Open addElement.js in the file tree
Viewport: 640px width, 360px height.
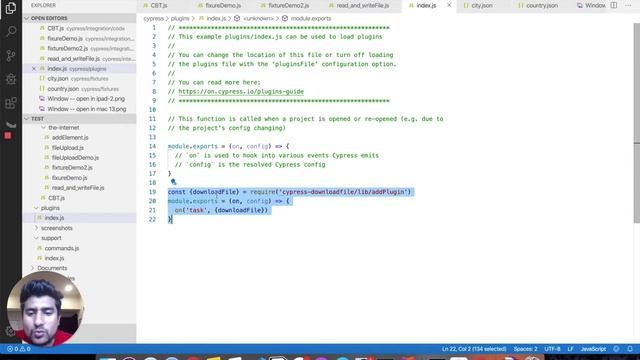point(70,138)
